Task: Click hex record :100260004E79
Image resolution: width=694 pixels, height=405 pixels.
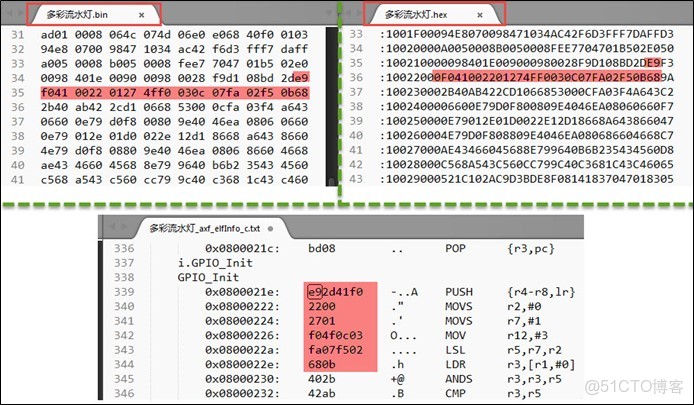Action: point(527,135)
